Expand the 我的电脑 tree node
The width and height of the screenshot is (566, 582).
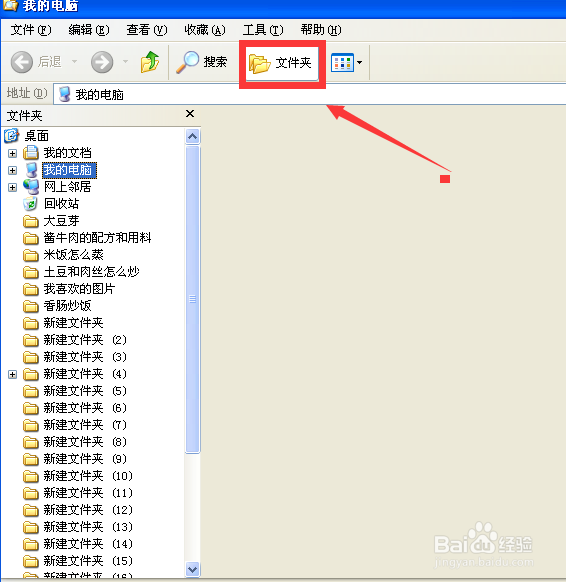(x=12, y=170)
